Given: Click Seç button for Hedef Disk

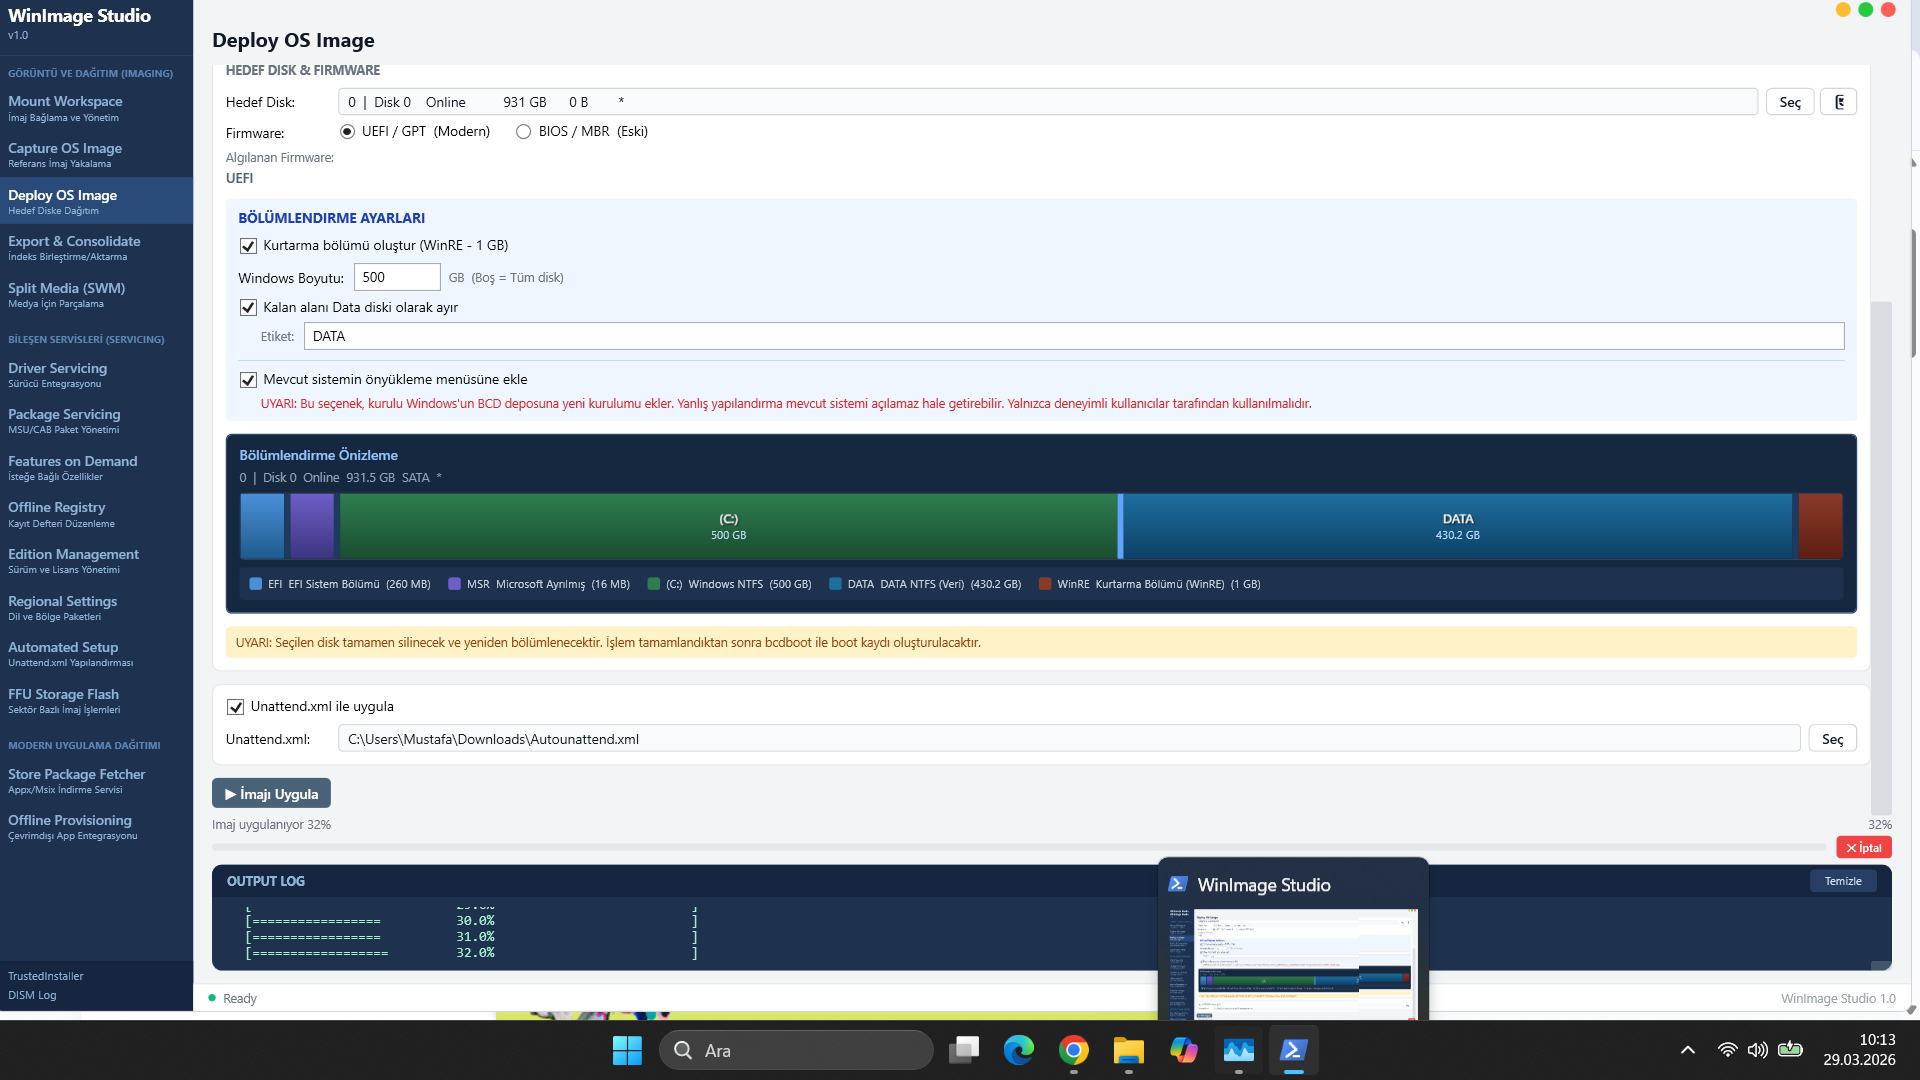Looking at the screenshot, I should point(1790,102).
